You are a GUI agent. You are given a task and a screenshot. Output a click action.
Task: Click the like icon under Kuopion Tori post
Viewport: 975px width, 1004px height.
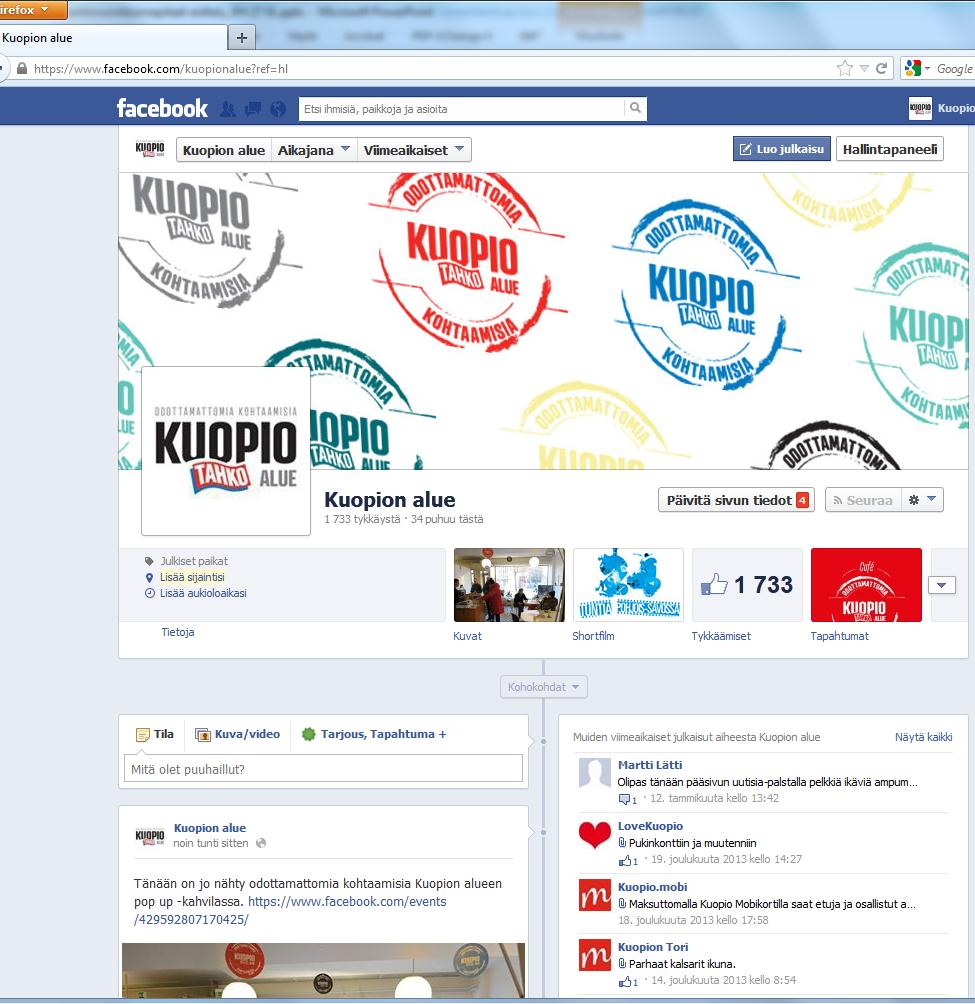625,982
